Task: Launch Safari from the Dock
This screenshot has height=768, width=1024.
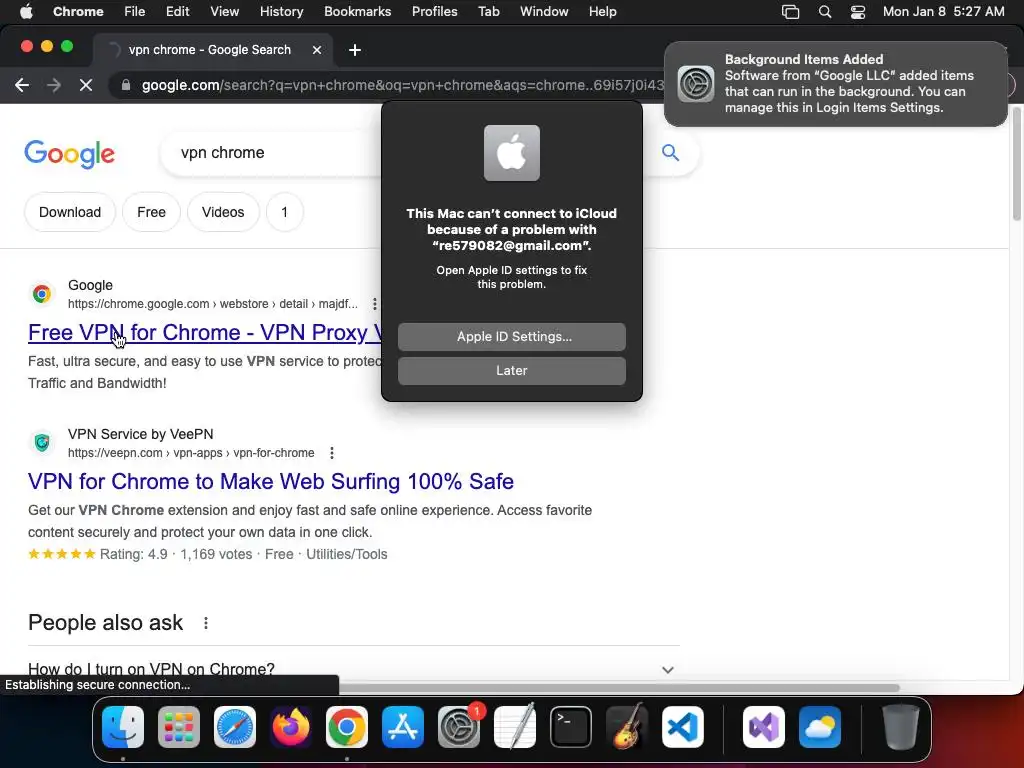Action: click(235, 727)
